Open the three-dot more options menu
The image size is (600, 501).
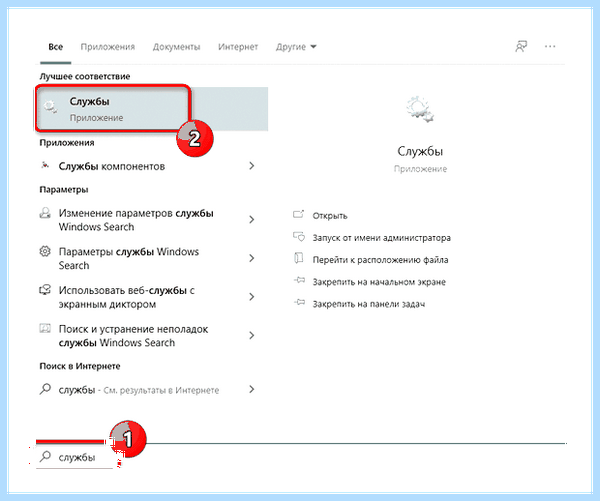(x=550, y=47)
